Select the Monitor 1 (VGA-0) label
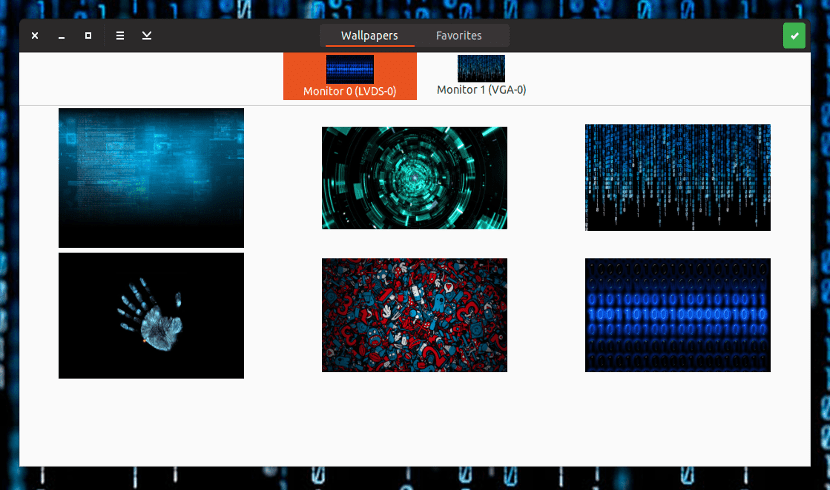The height and width of the screenshot is (490, 830). [481, 90]
